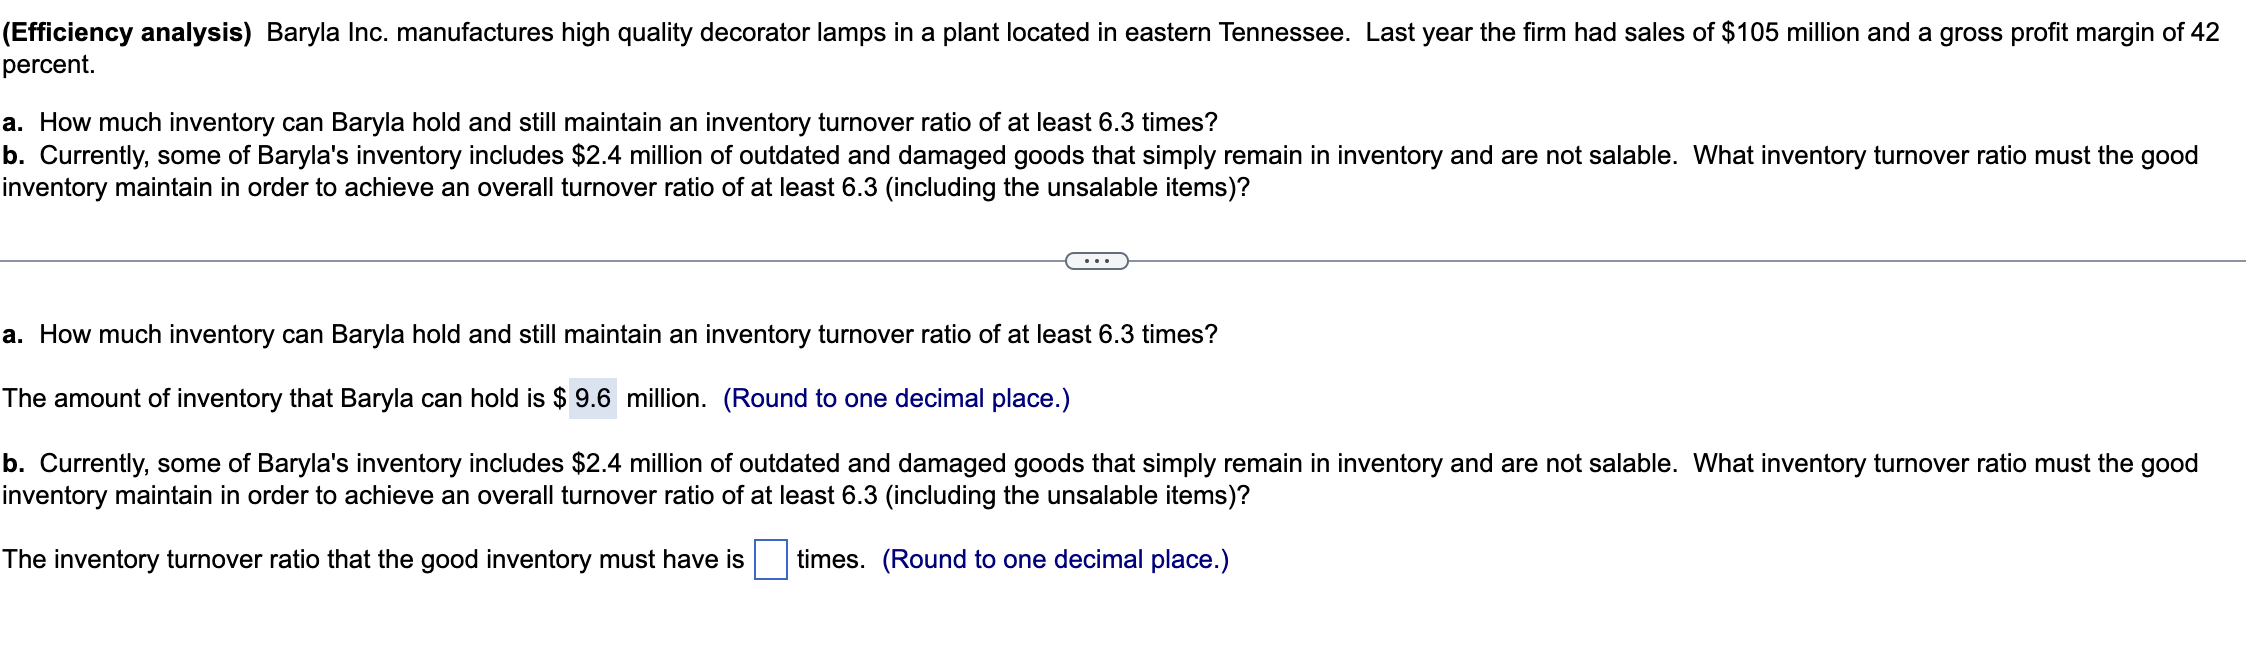The height and width of the screenshot is (660, 2246).
Task: Click the hint text beside the 9.6 answer
Action: [900, 398]
